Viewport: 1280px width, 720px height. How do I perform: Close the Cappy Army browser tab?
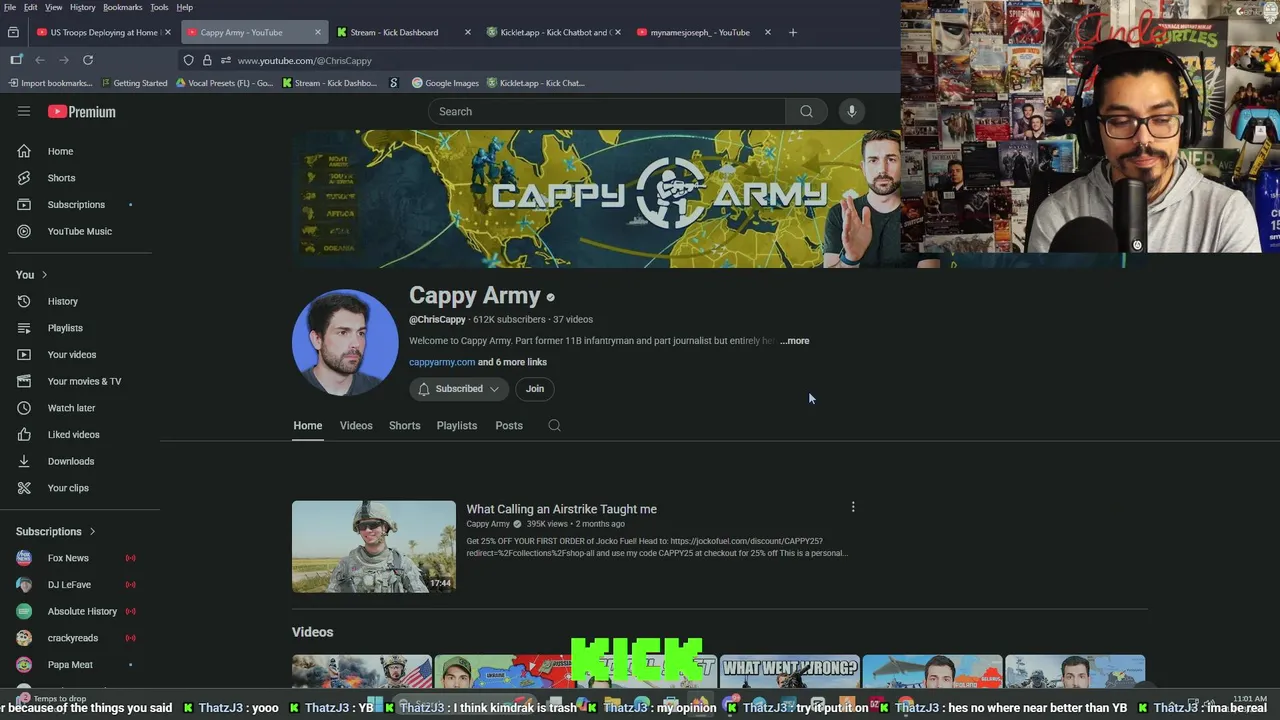coord(318,32)
